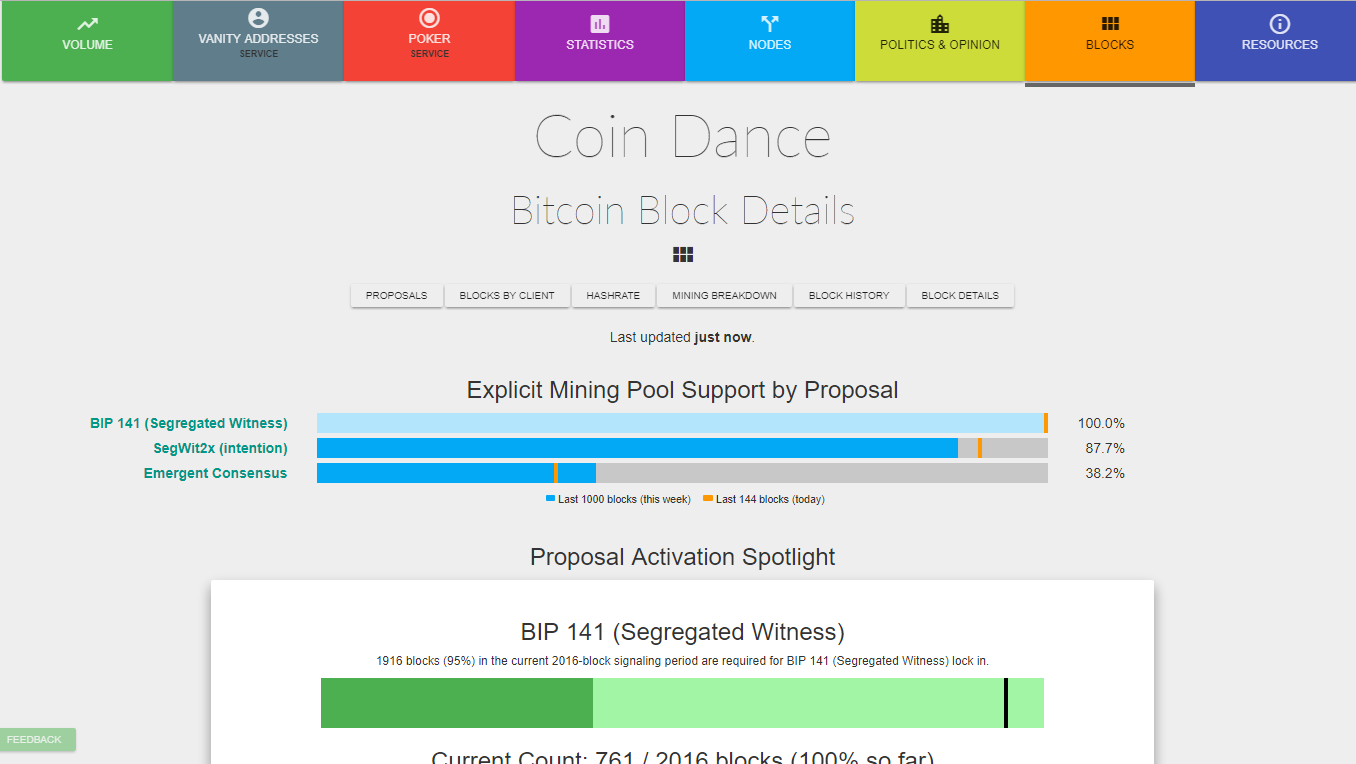The height and width of the screenshot is (764, 1356).
Task: Follow the SegWit2x (intention) link
Action: 220,448
